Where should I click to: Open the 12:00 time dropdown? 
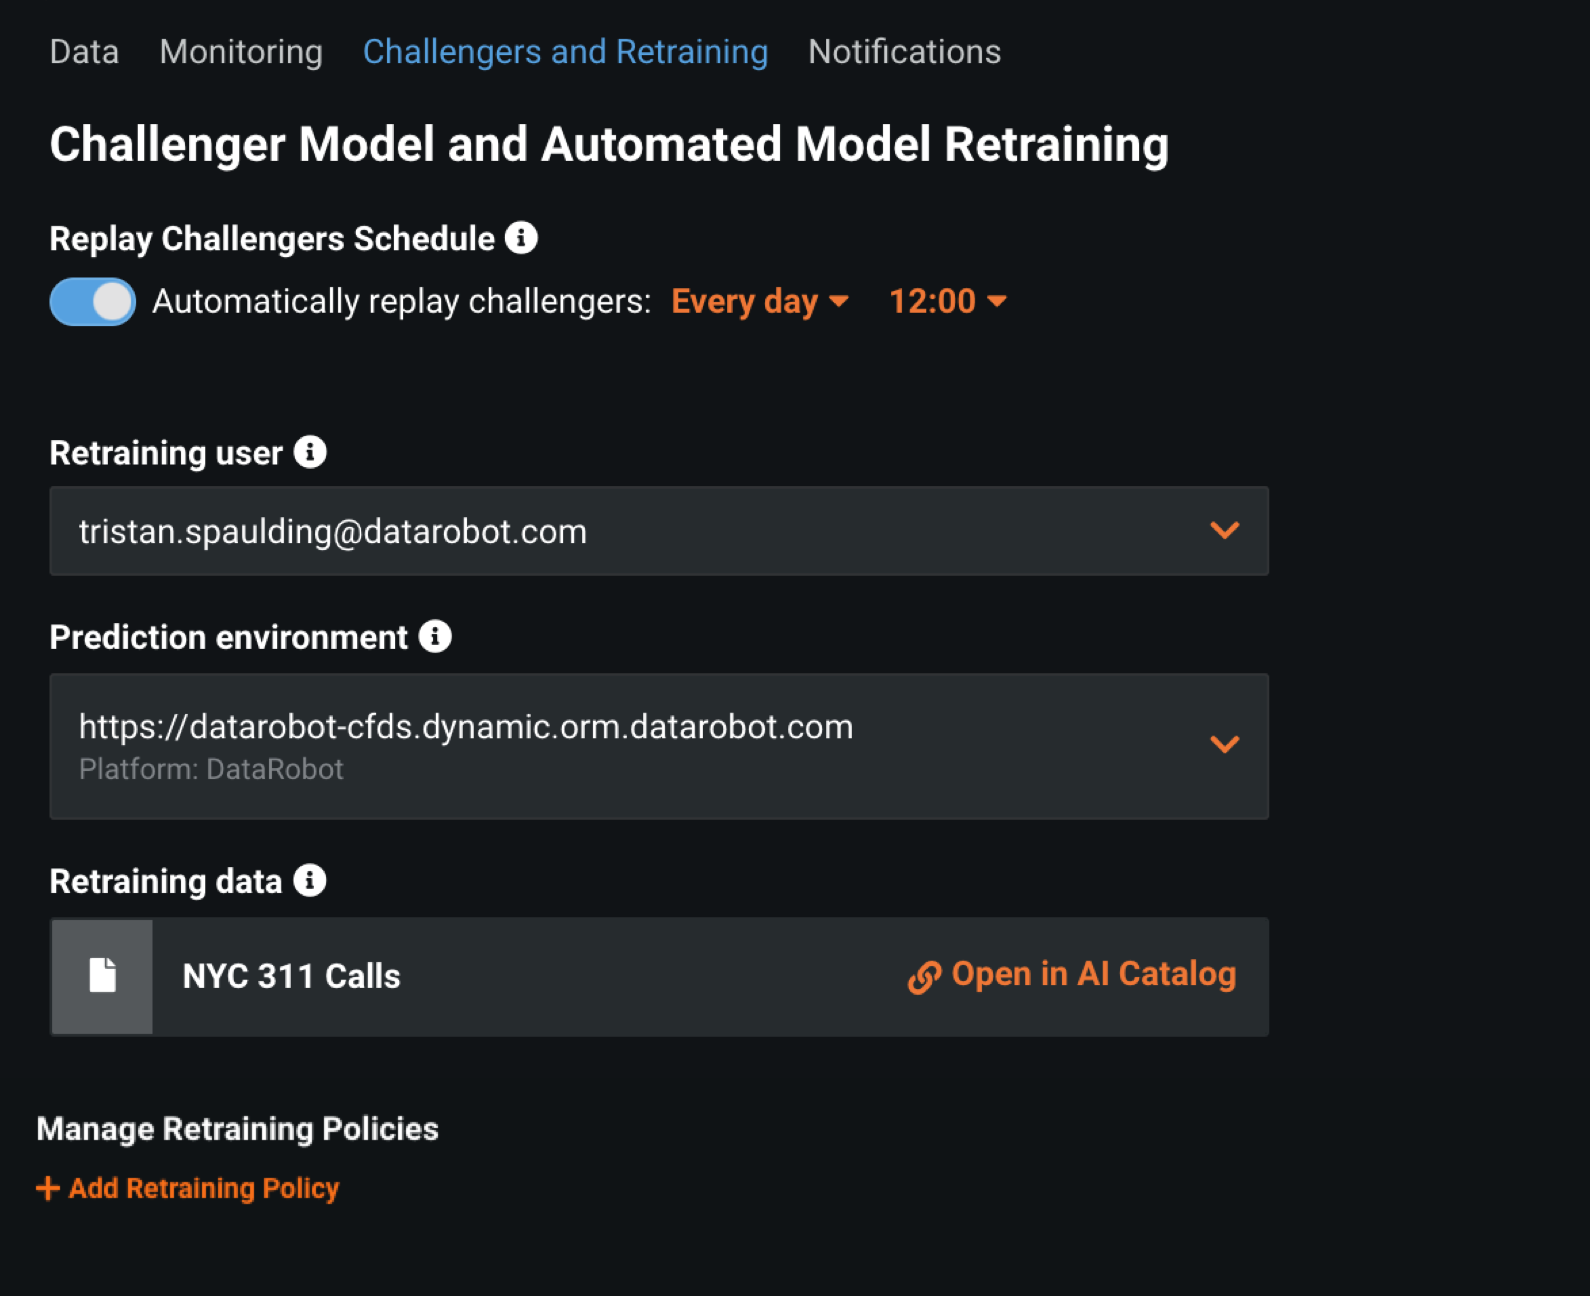tap(947, 301)
